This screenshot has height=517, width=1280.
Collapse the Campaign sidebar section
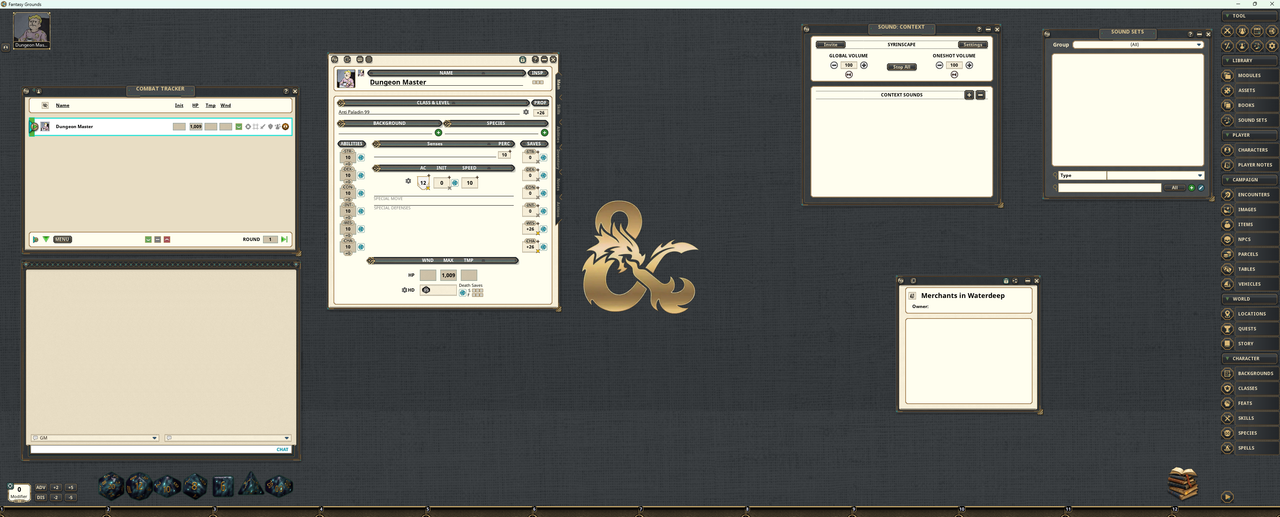tap(1250, 180)
